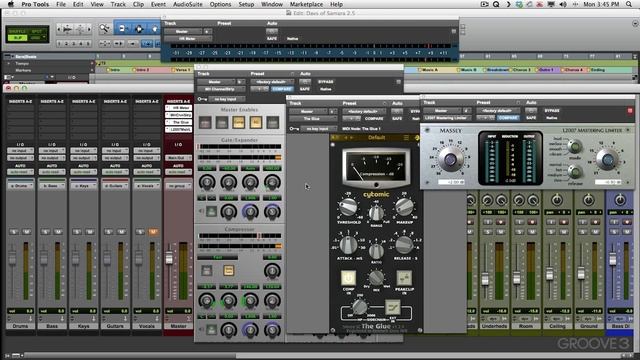Image resolution: width=640 pixels, height=360 pixels.
Task: Click BYPASS in the Channel Strip plugin header
Action: [326, 82]
